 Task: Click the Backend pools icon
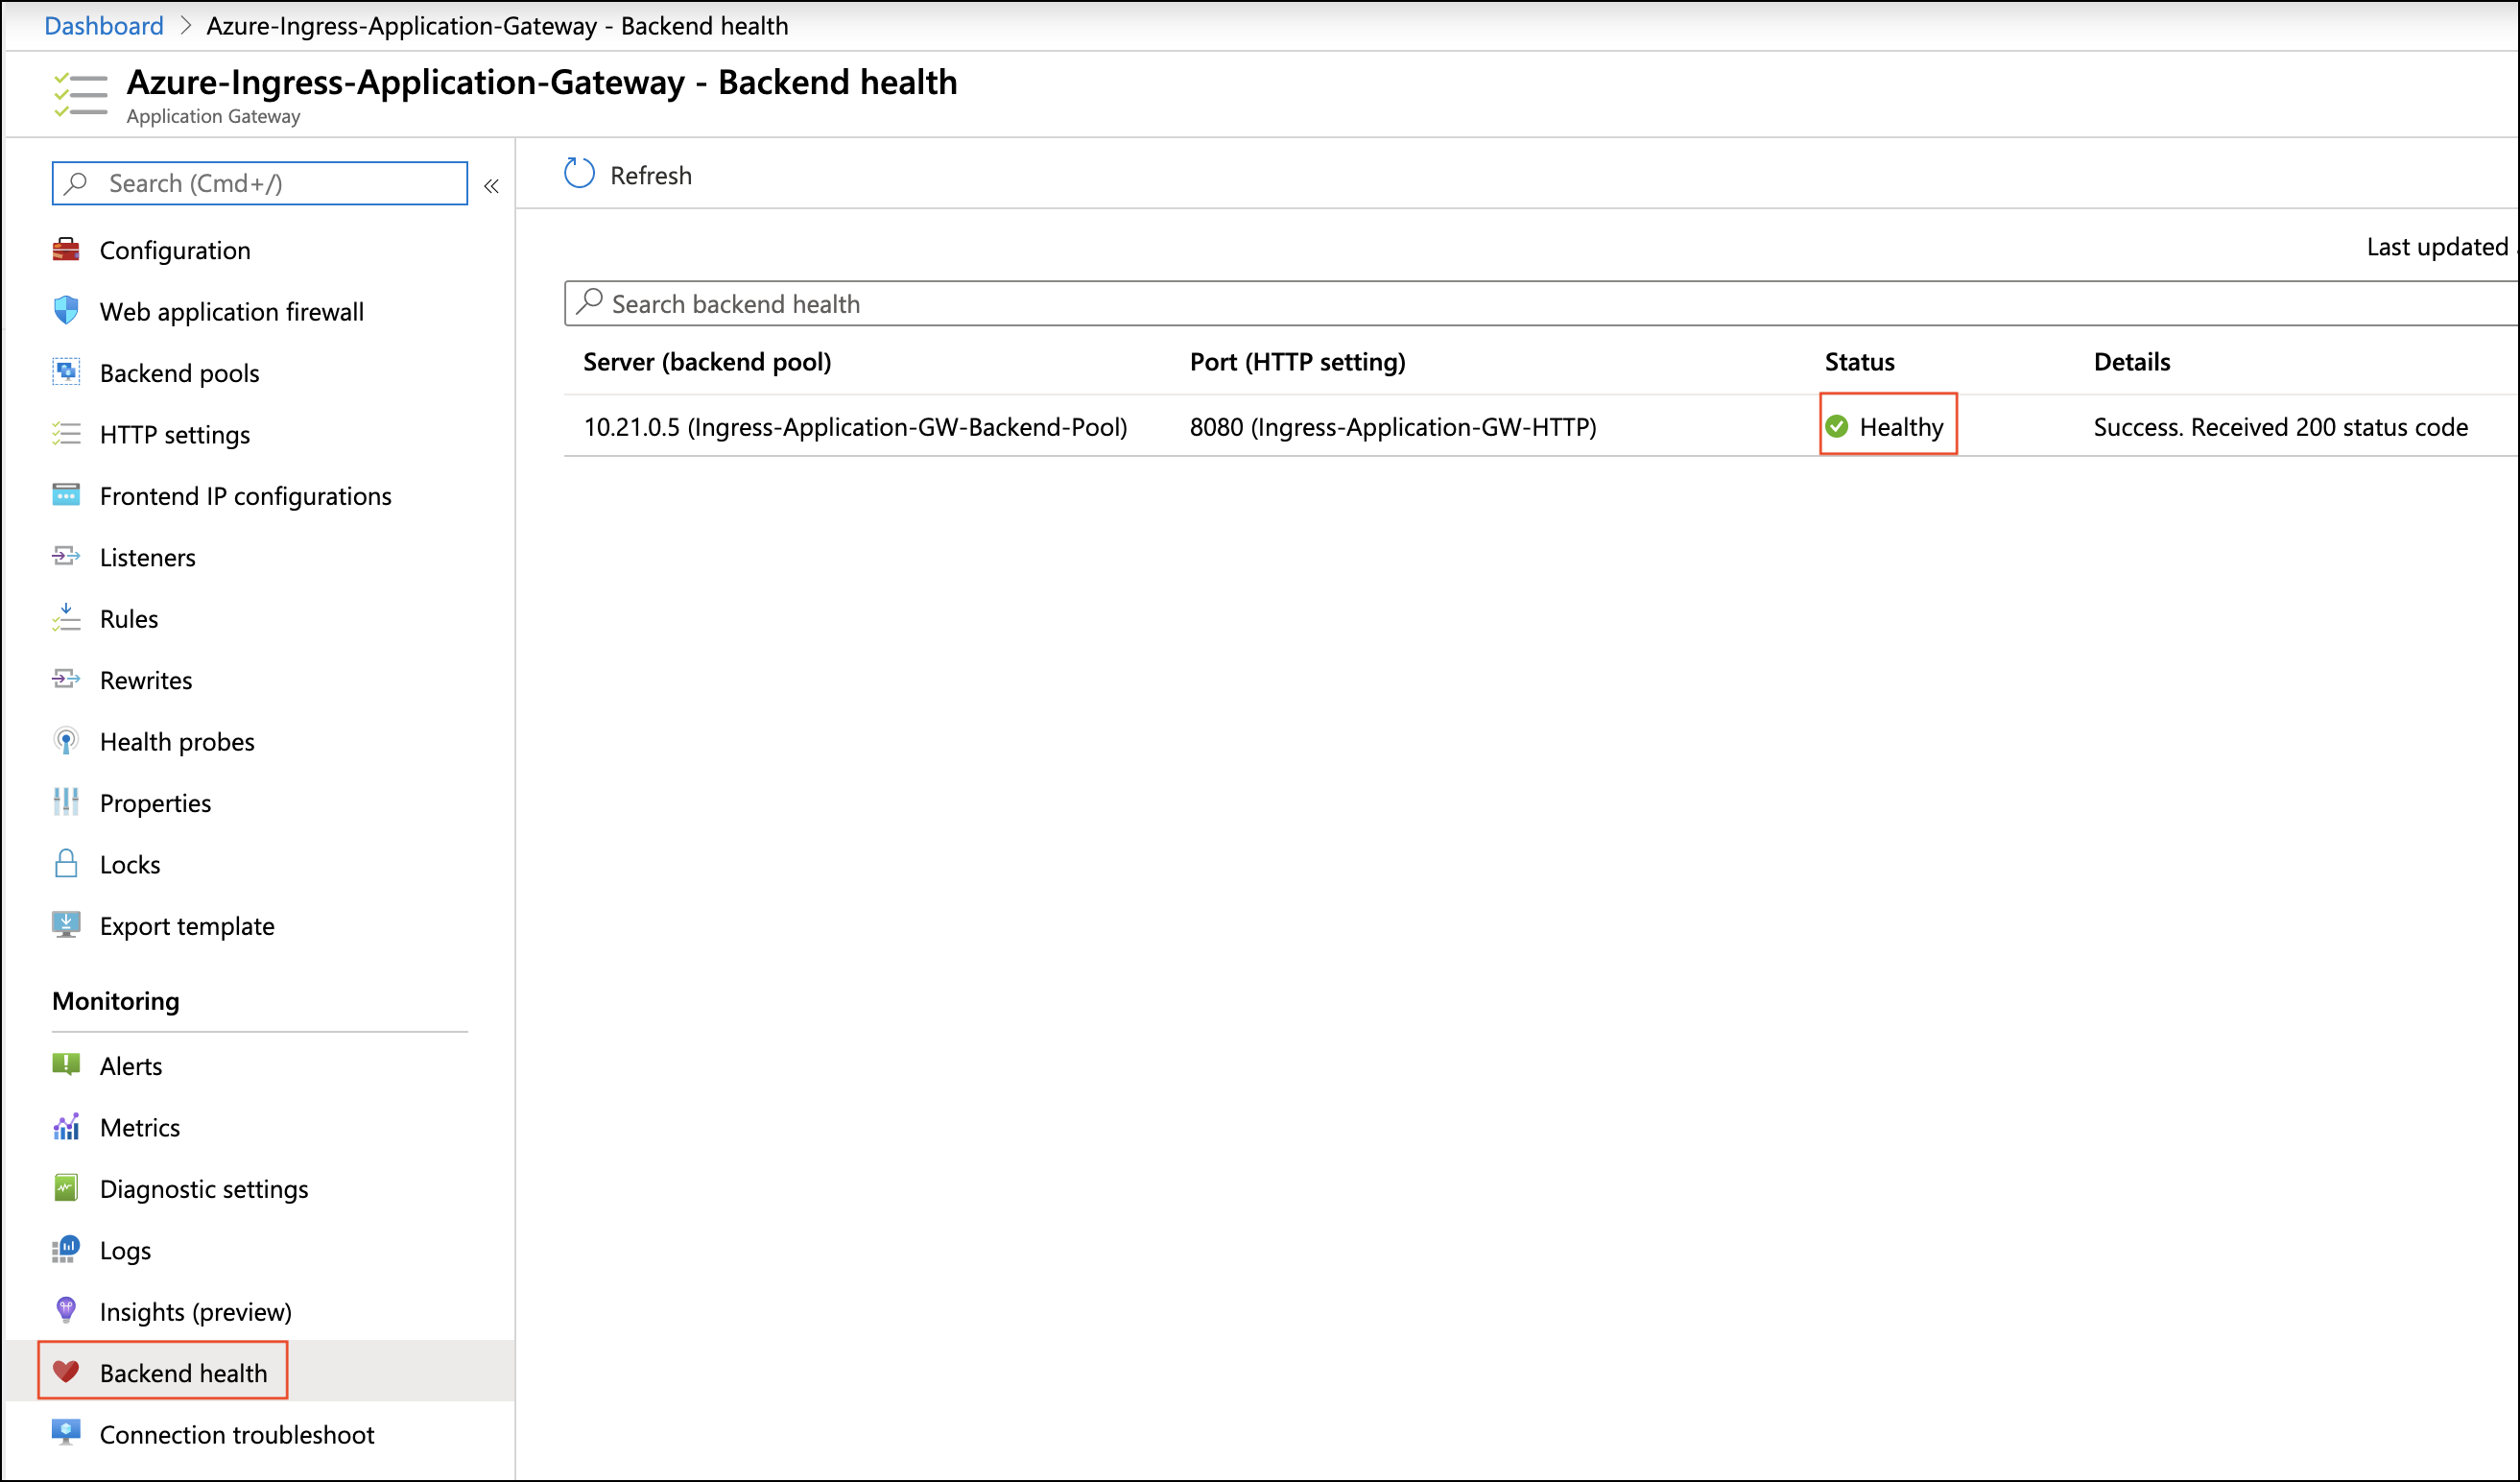(x=66, y=373)
